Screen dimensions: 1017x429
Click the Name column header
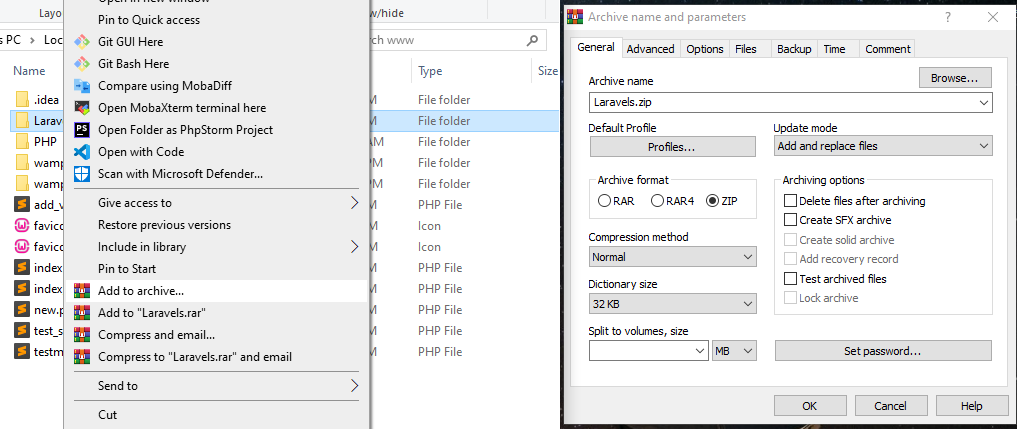(29, 71)
